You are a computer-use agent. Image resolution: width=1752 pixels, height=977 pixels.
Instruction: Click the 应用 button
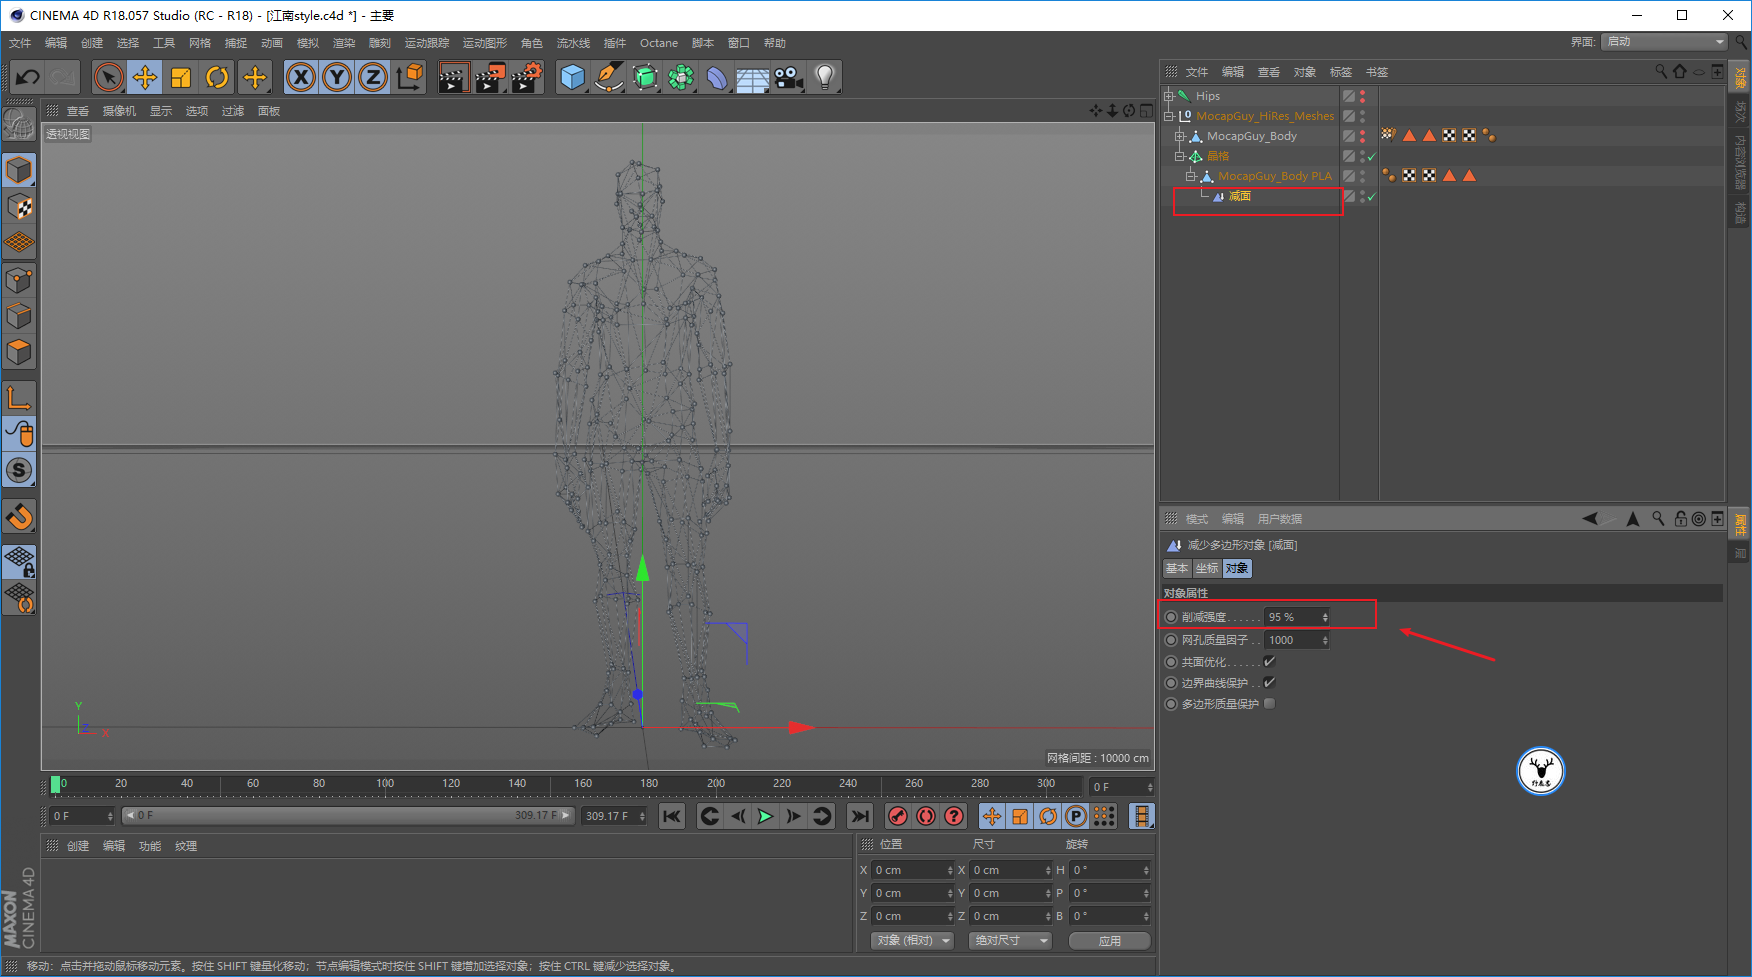(1110, 940)
